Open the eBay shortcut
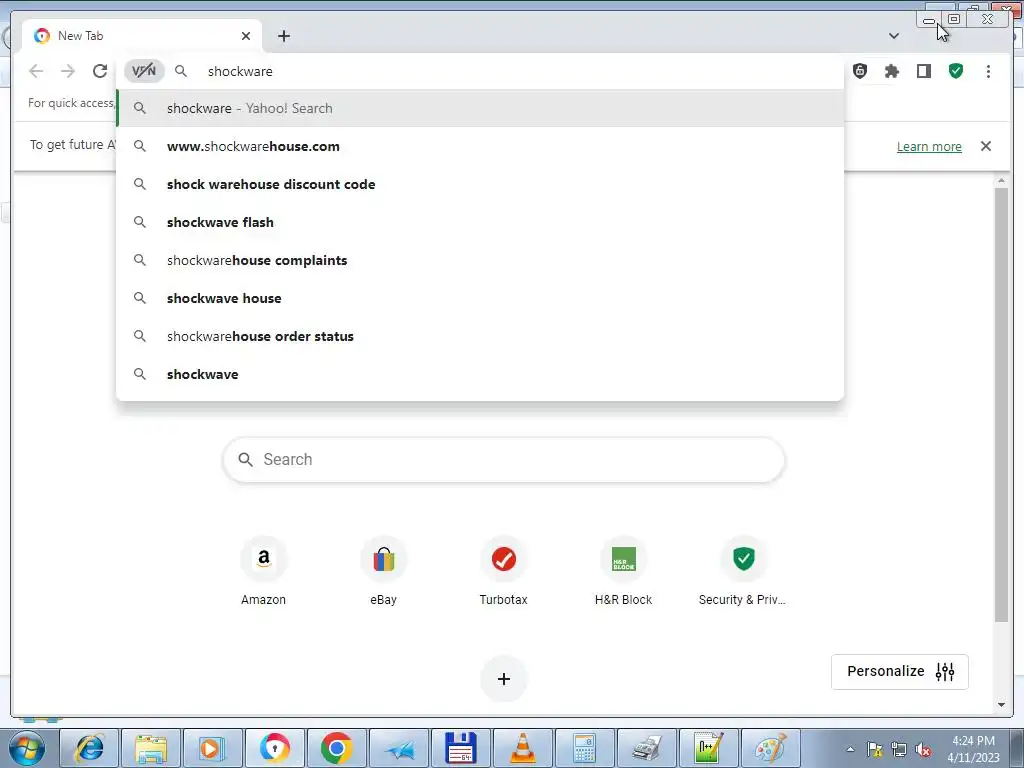Screen dimensions: 1024x768 click(383, 571)
